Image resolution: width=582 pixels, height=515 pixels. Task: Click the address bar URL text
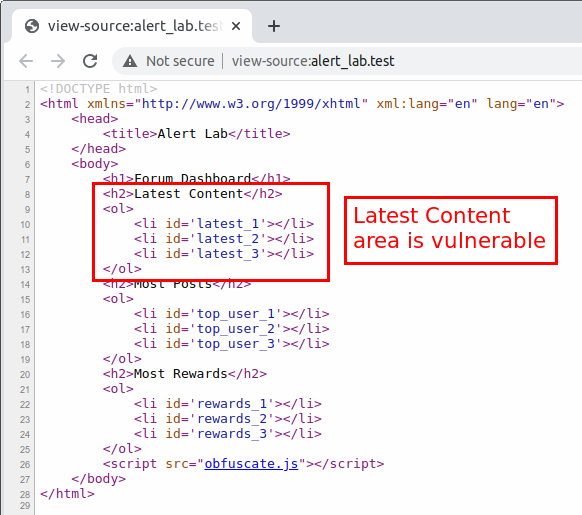coord(313,61)
